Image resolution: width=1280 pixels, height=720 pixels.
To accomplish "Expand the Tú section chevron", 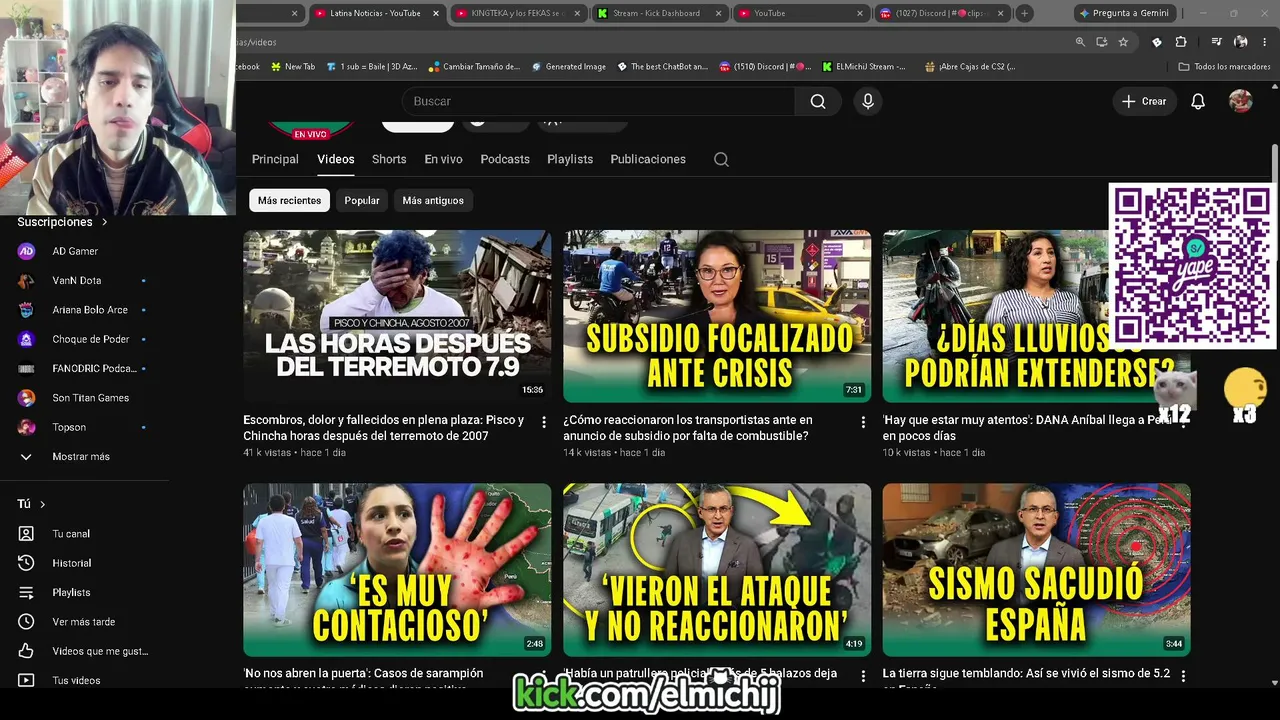I will 42,504.
